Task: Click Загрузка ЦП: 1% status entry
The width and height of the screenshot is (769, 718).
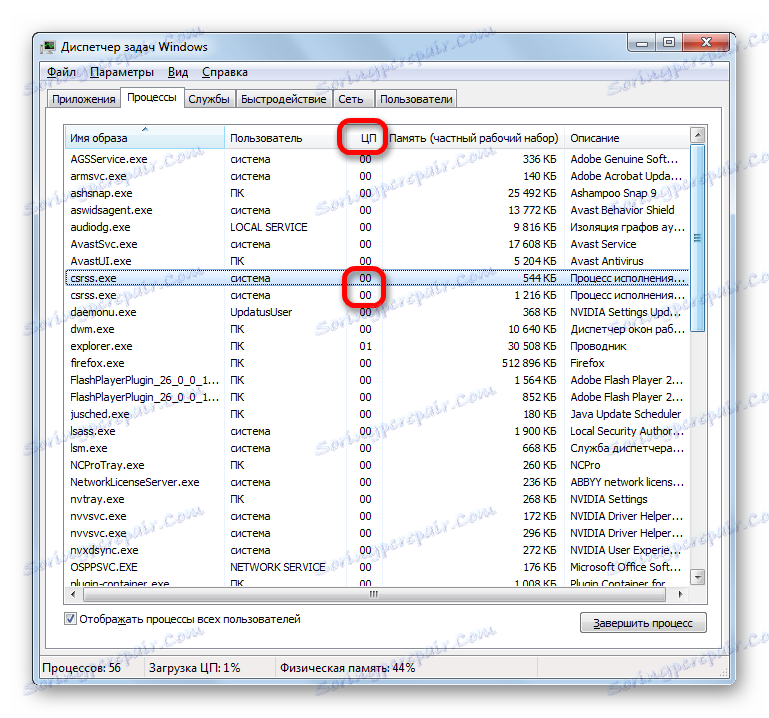Action: coord(194,667)
